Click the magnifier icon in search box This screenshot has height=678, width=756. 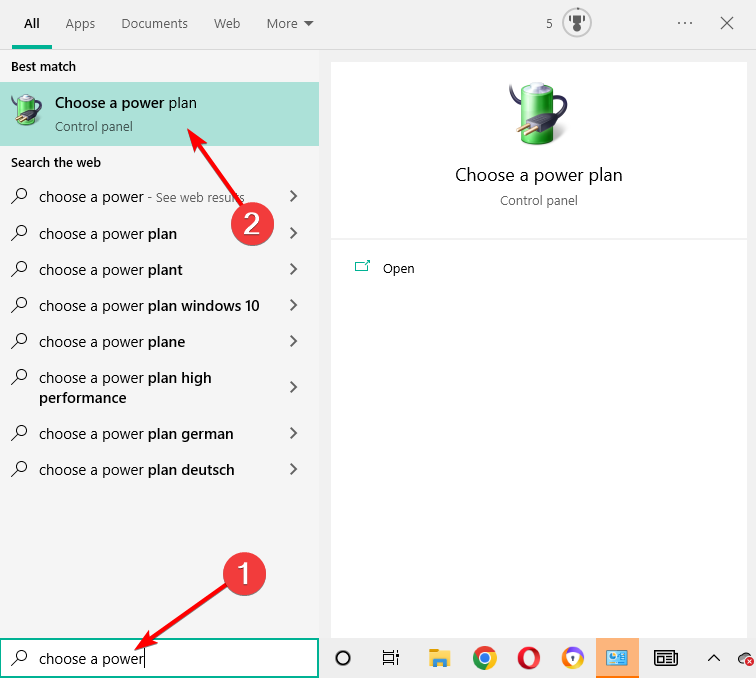20,658
